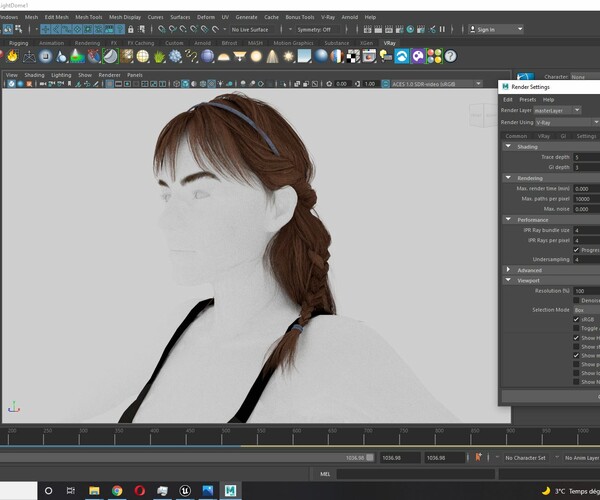This screenshot has height=500, width=600.
Task: Expand the Advanced section
Action: coord(508,270)
